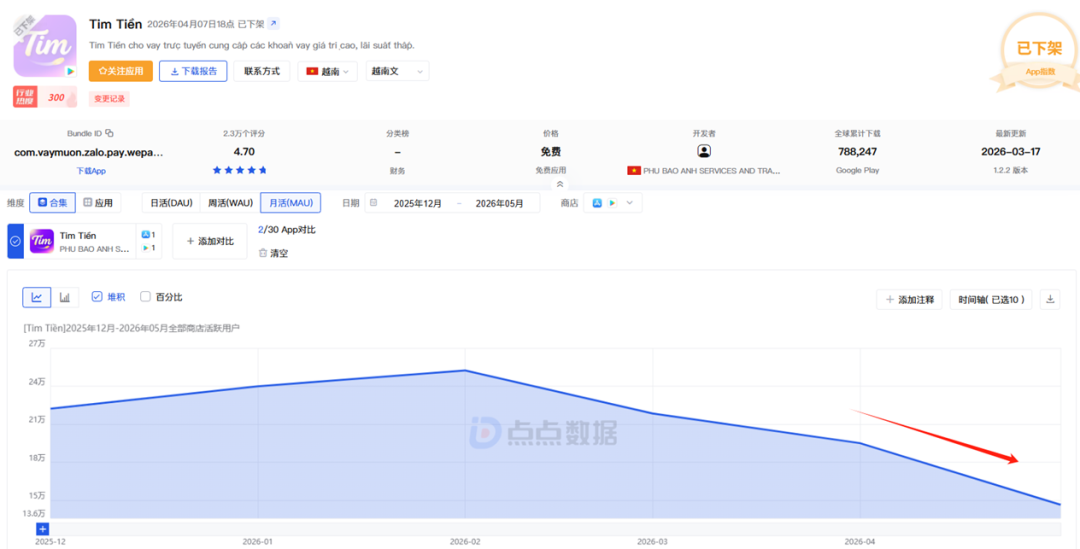
Task: Click the 关注应用 follow app button
Action: pyautogui.click(x=121, y=71)
